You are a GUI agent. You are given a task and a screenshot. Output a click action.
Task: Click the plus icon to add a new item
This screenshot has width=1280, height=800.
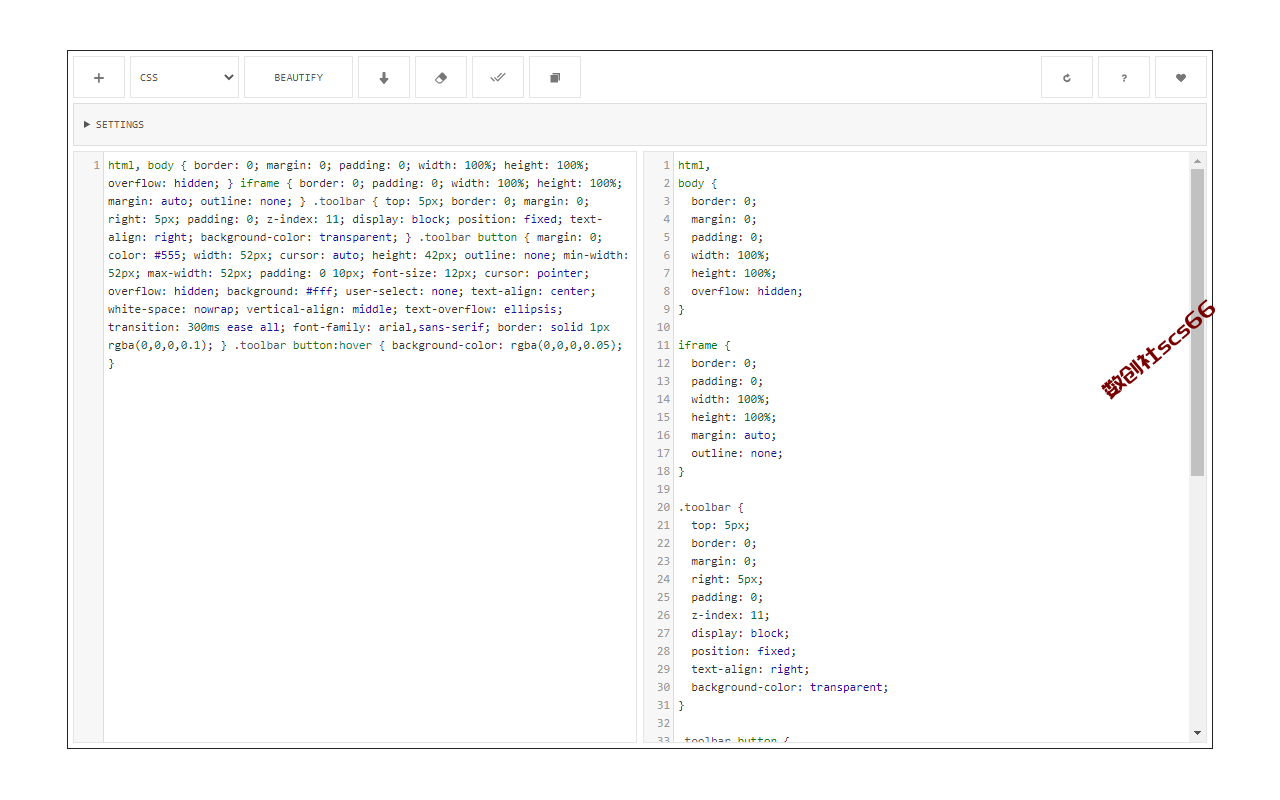pos(99,77)
